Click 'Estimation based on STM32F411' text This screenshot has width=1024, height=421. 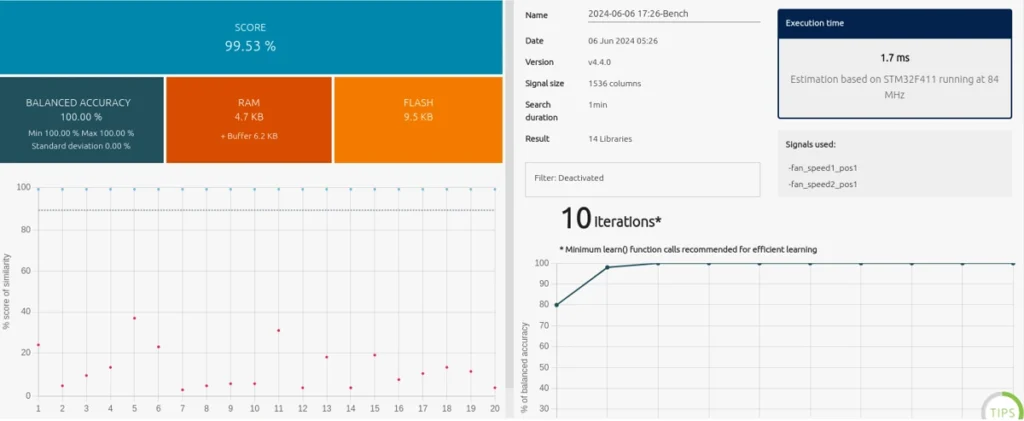pos(895,87)
